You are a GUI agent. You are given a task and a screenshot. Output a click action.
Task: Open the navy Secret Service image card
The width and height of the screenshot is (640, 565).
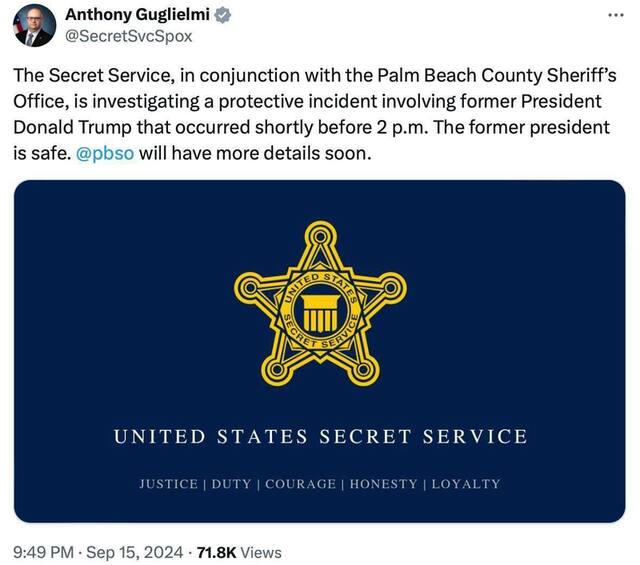(x=319, y=350)
